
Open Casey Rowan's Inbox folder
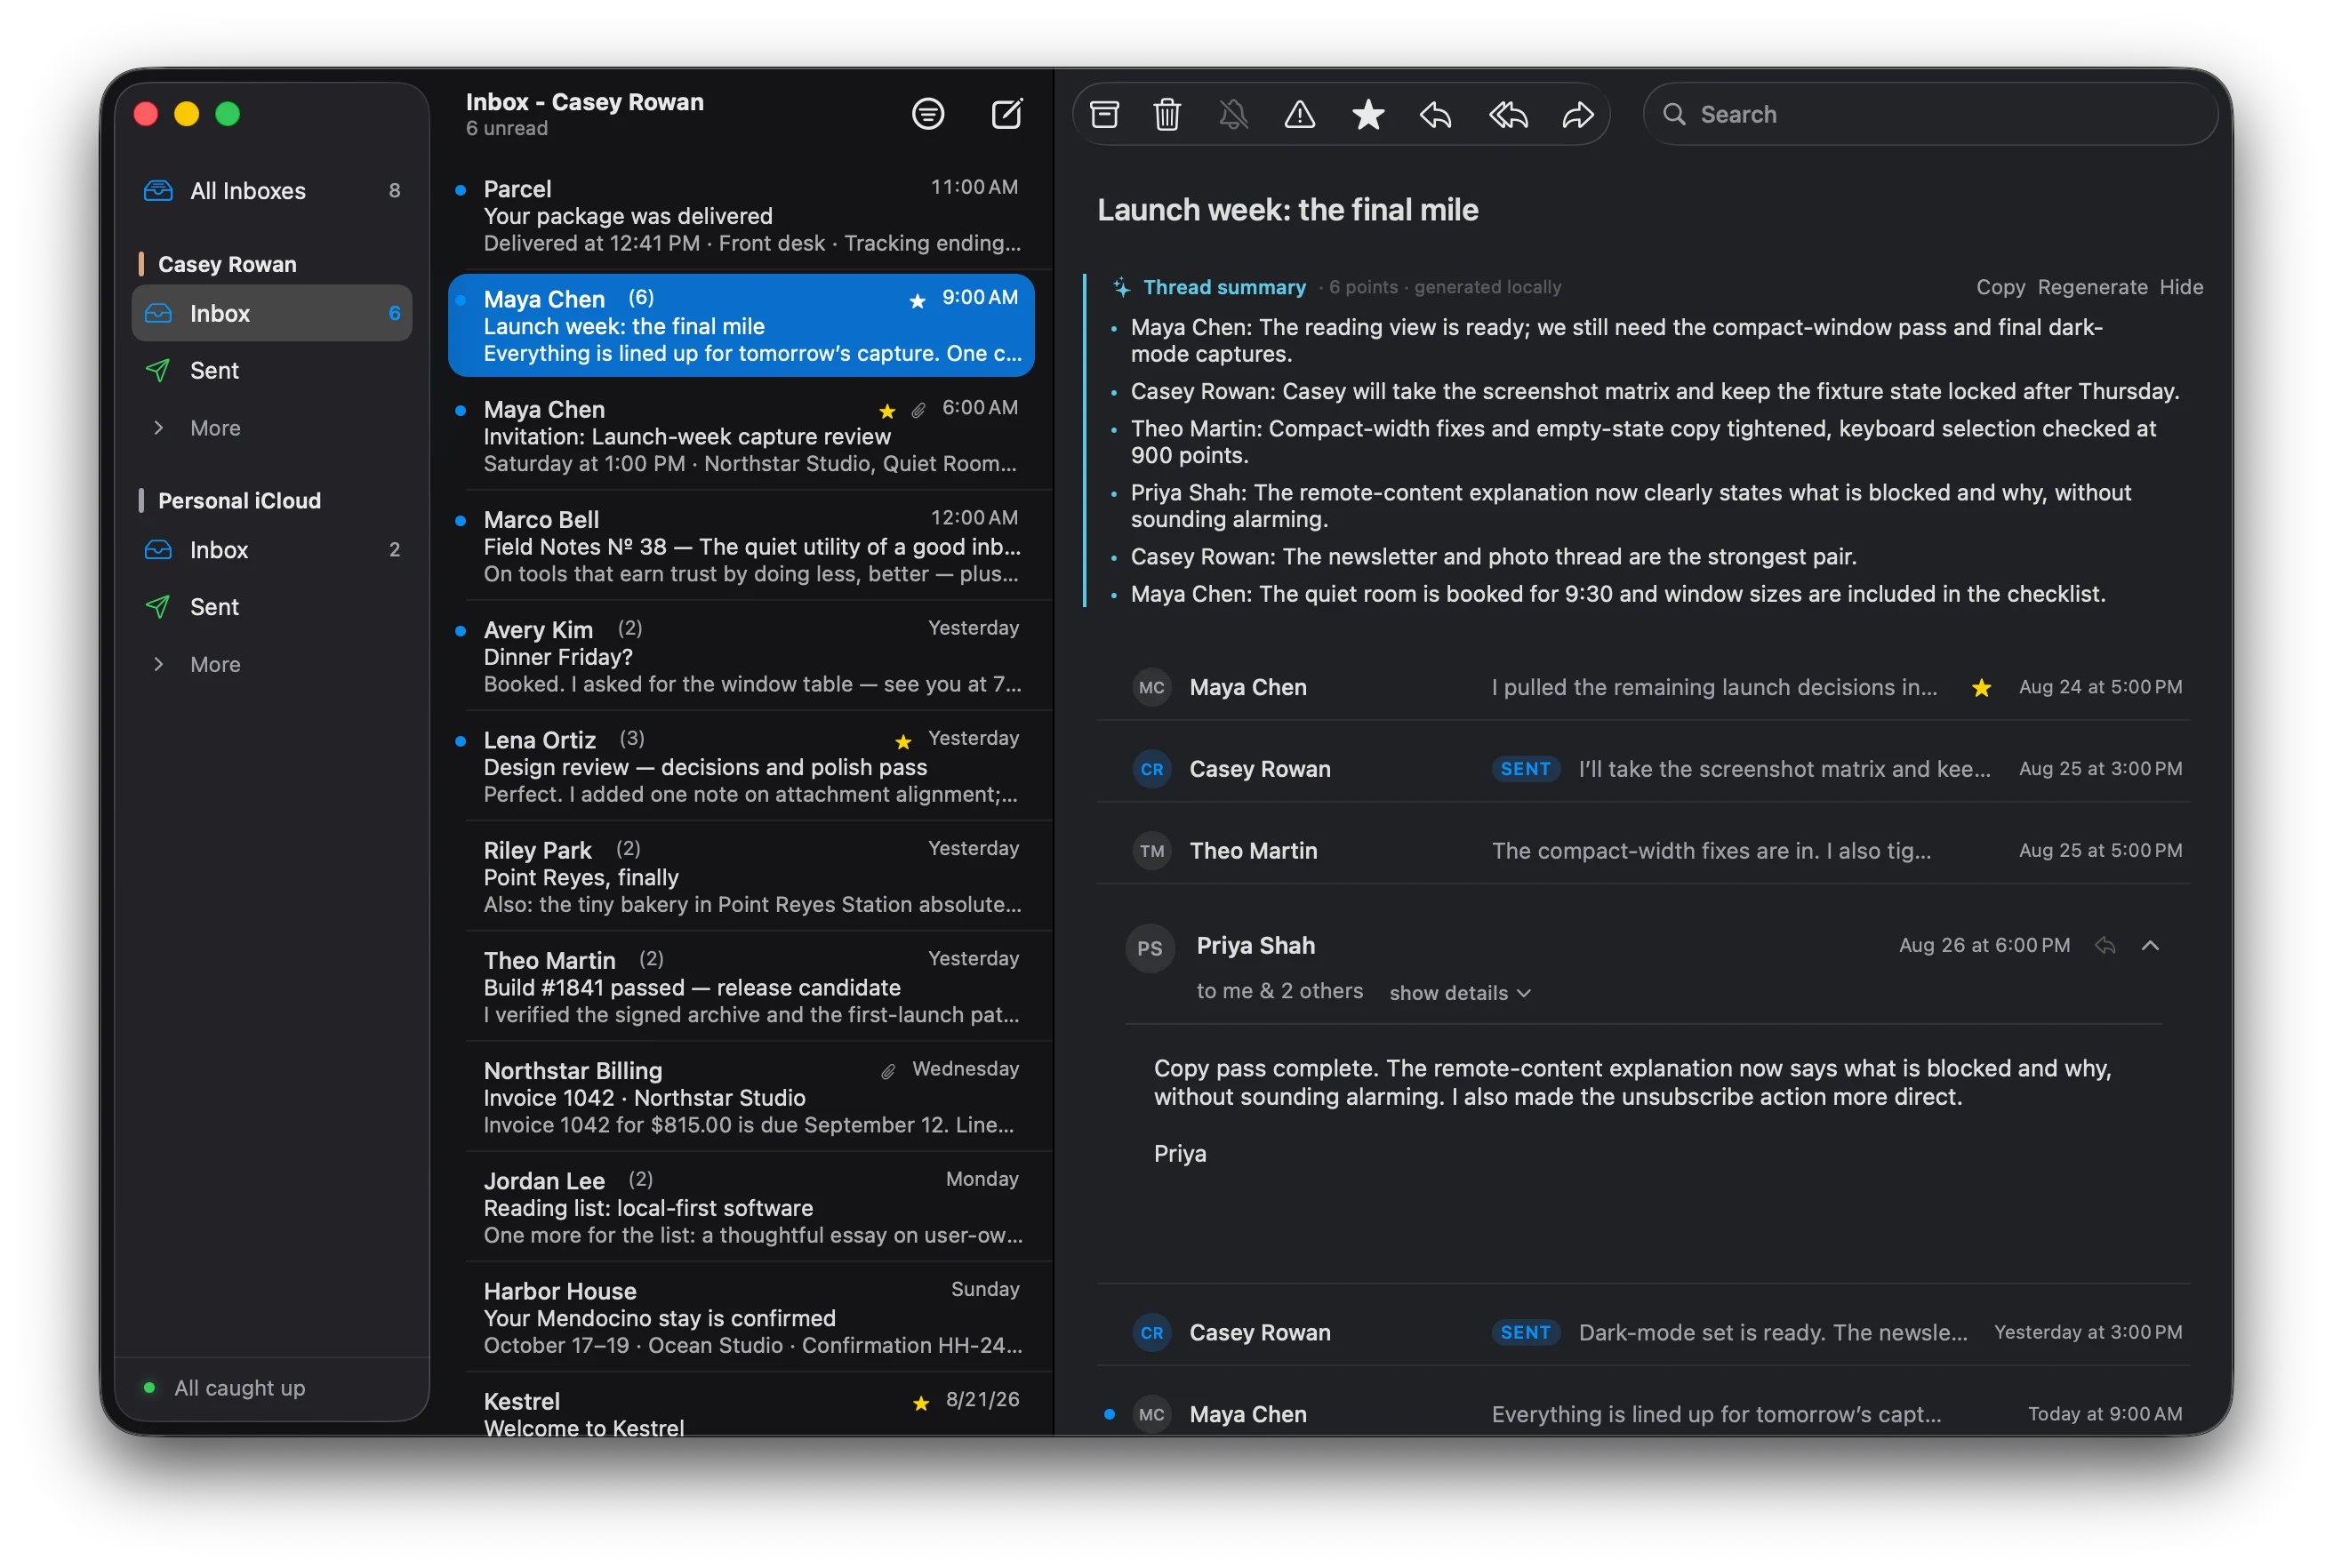click(272, 313)
